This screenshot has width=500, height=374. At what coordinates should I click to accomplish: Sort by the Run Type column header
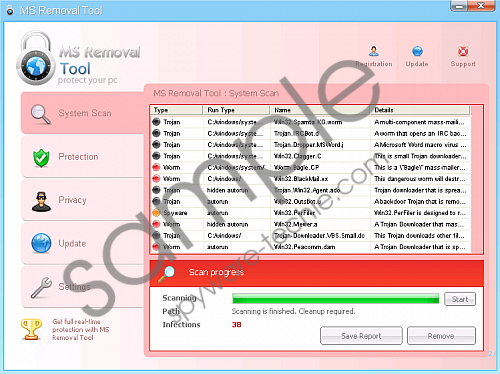point(236,110)
